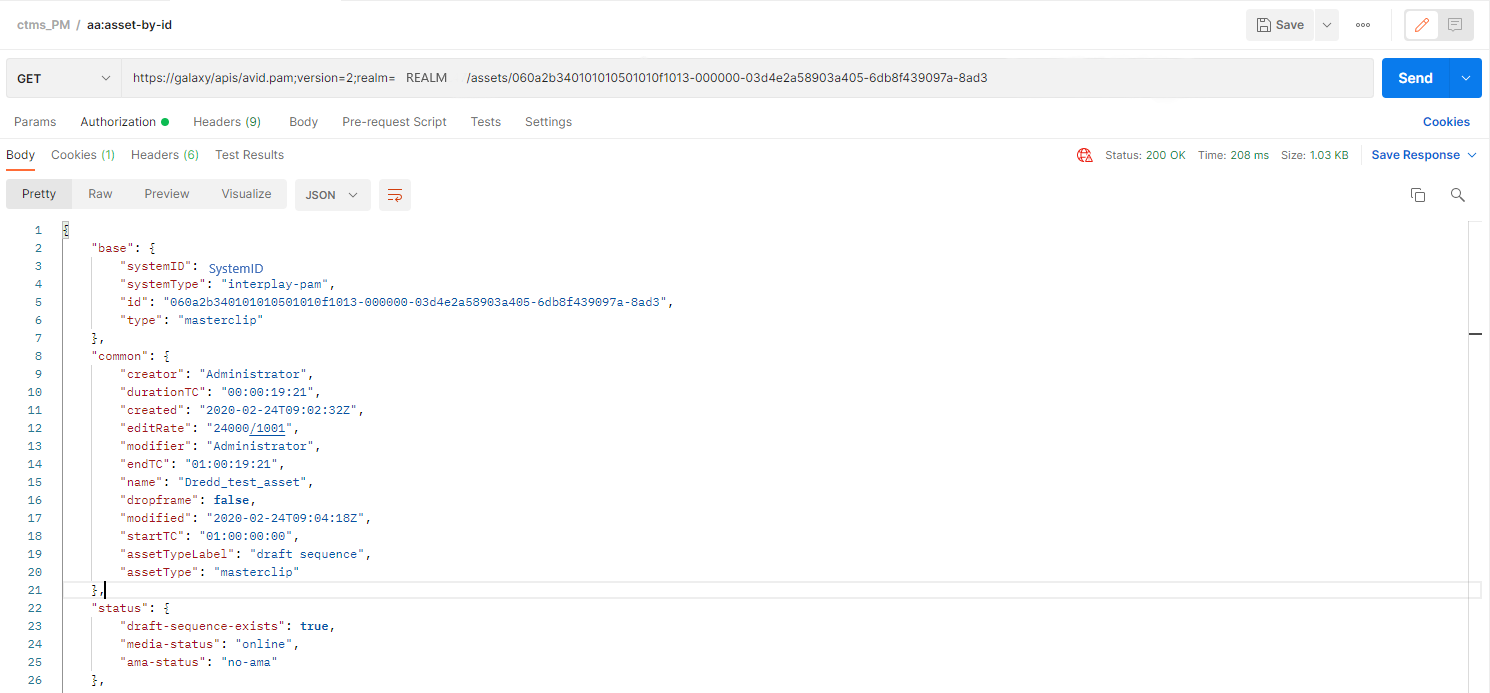Click the response vertical scrollbar
1490x693 pixels.
[1475, 456]
